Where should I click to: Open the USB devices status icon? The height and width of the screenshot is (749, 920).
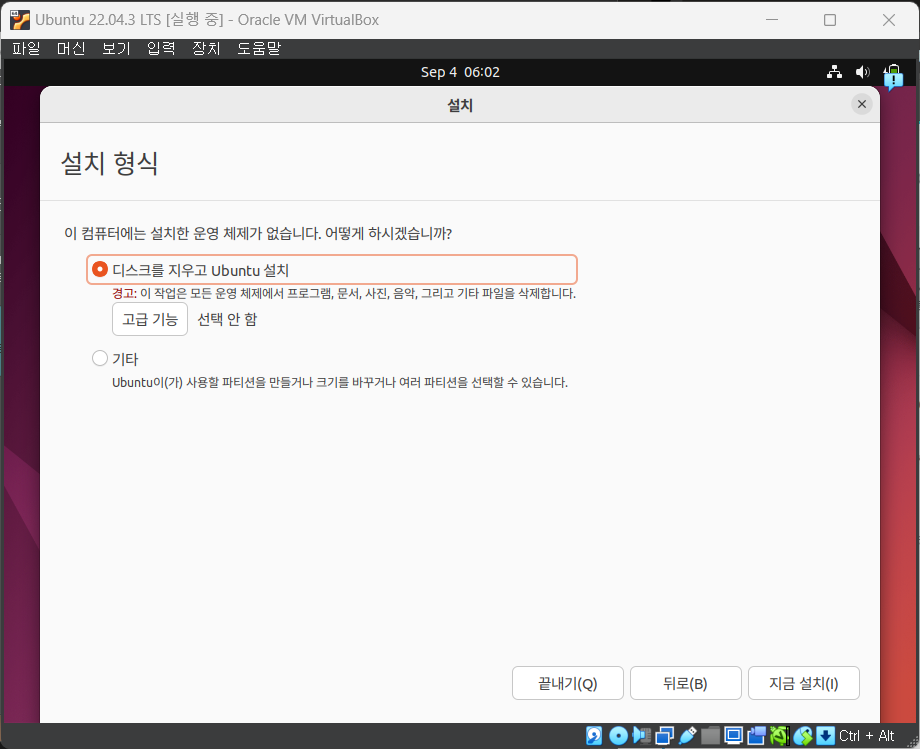[x=688, y=736]
